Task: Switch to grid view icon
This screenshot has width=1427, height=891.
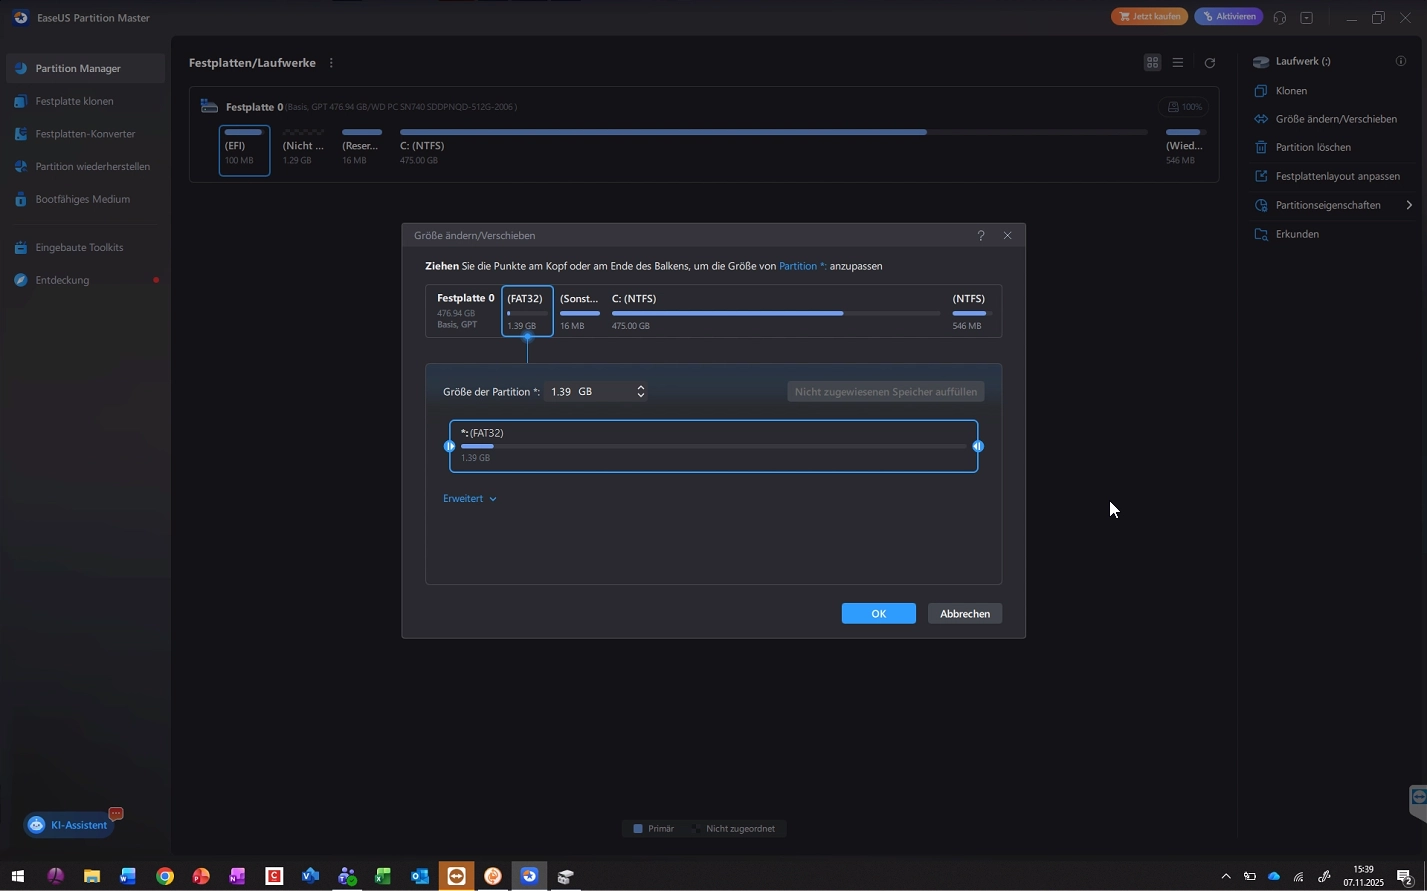Action: (1152, 63)
